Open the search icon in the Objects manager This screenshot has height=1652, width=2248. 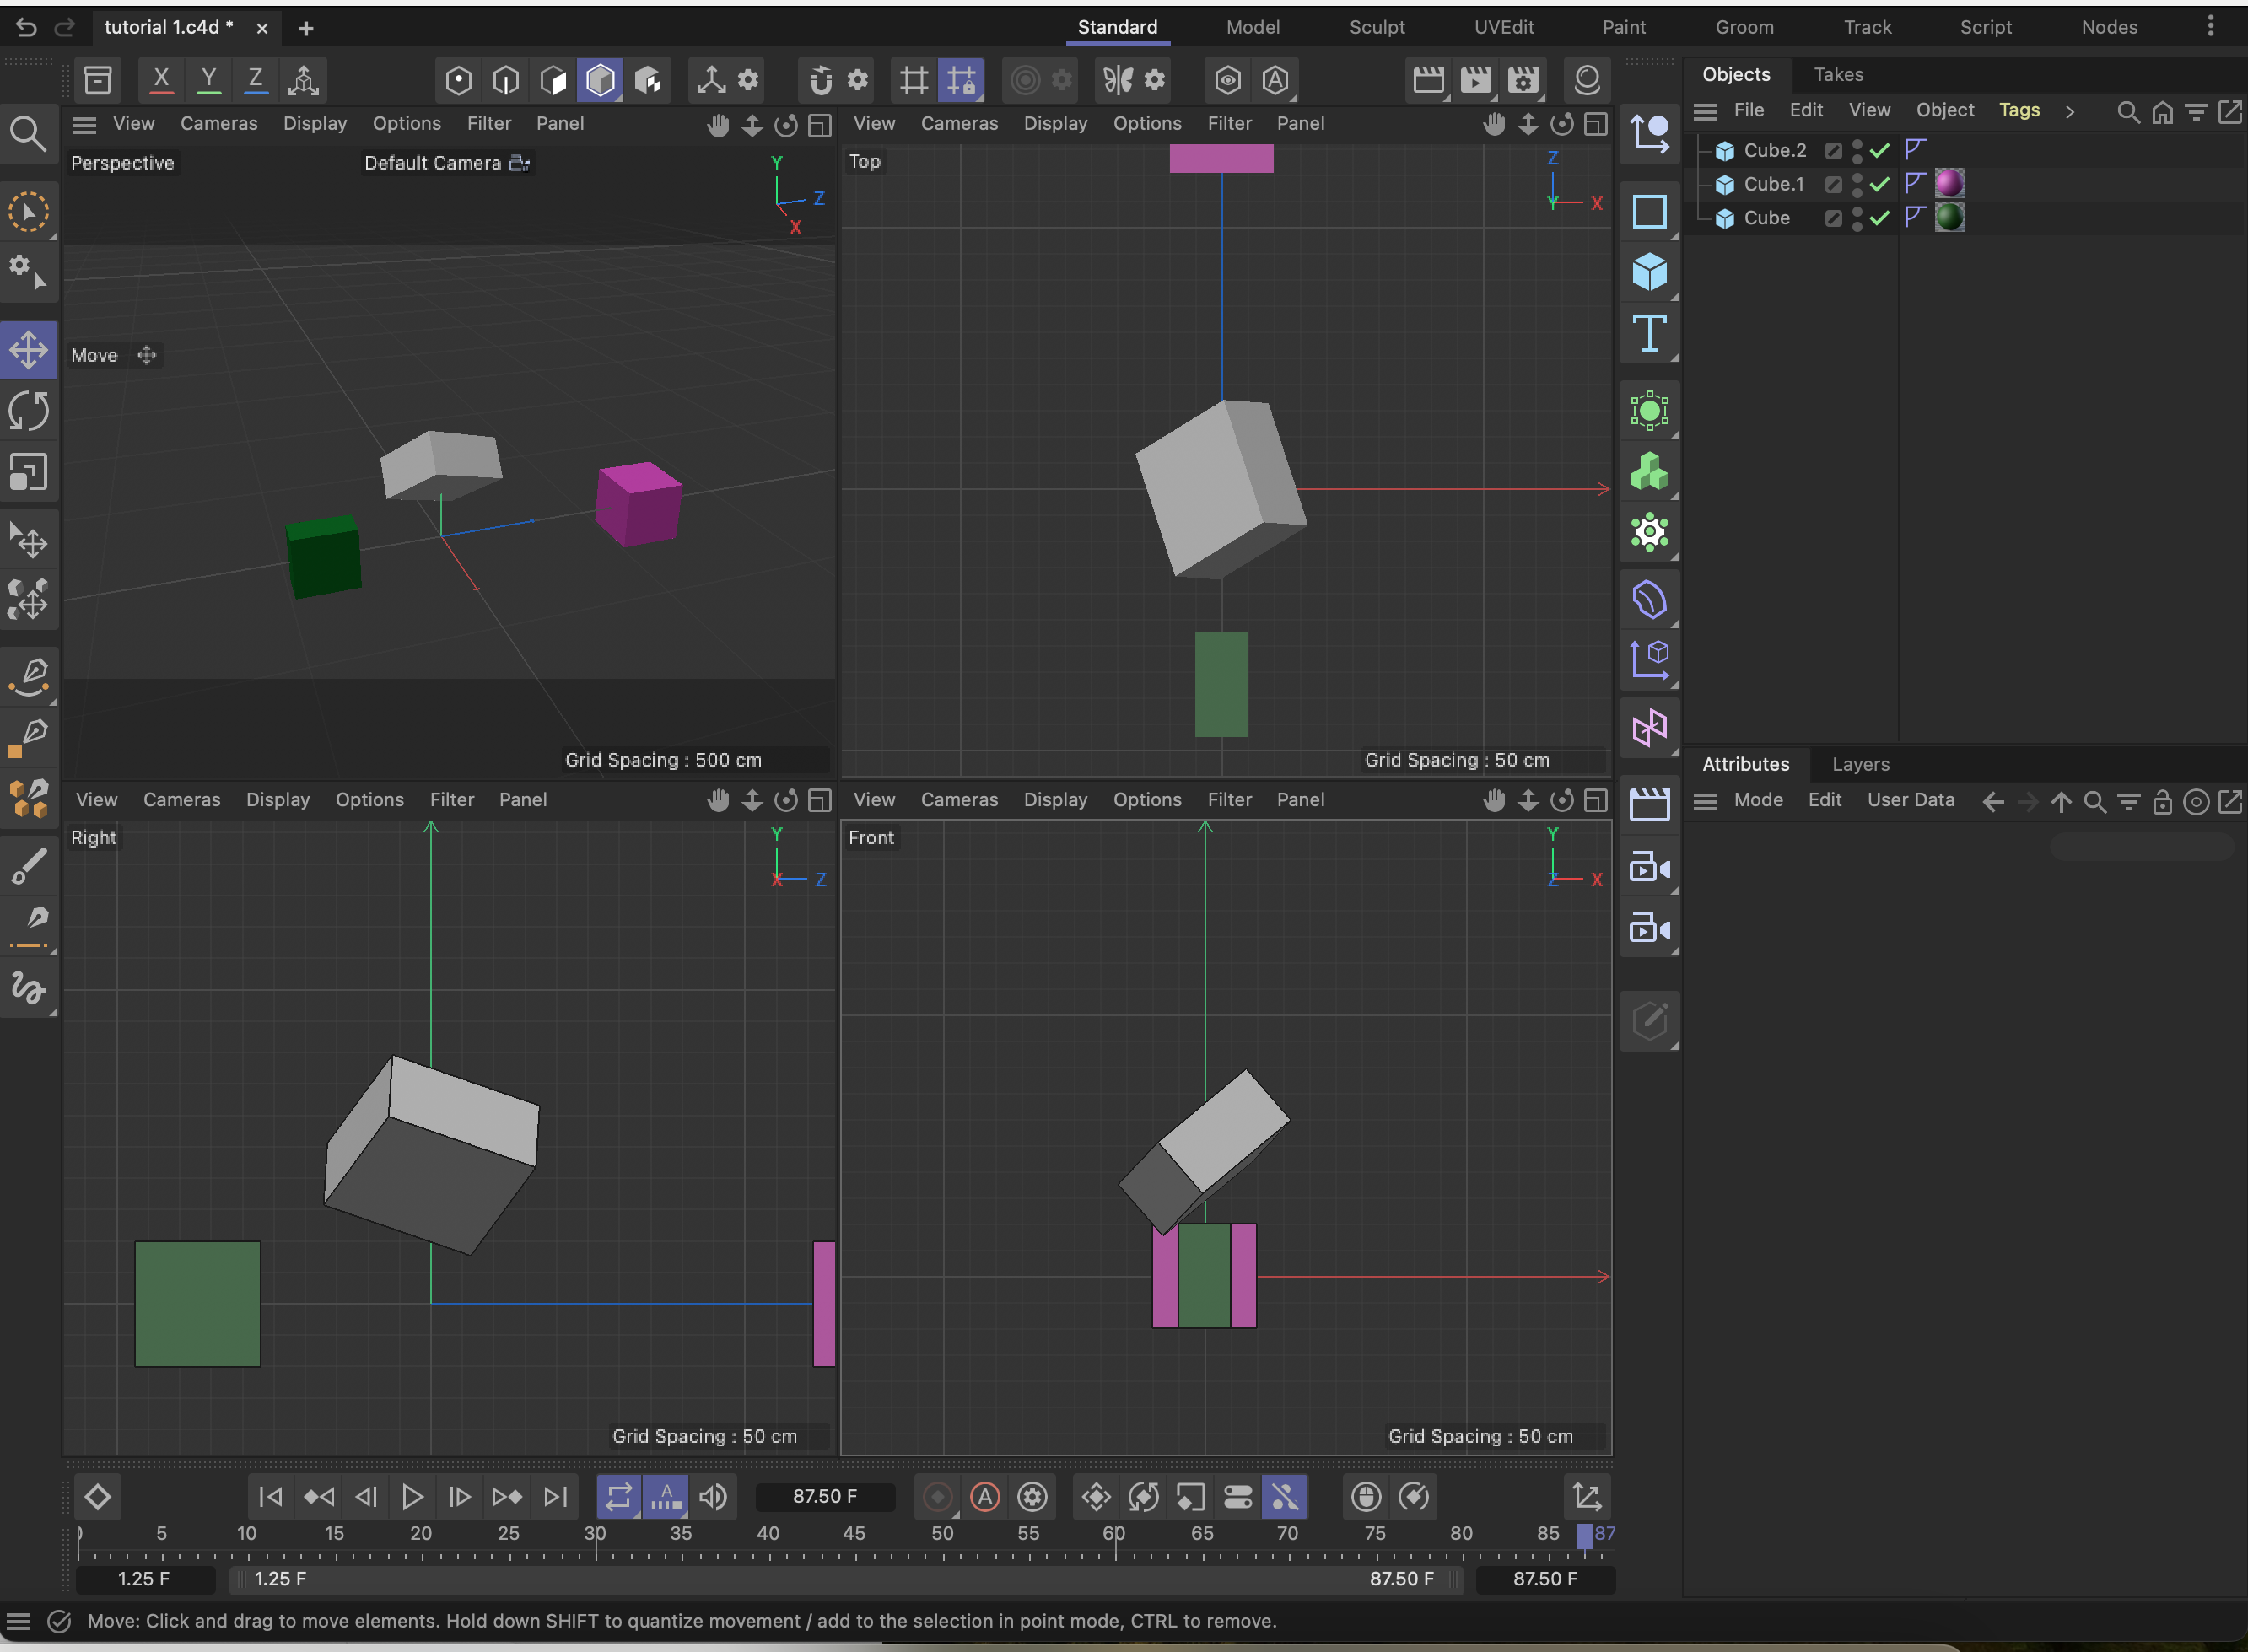point(2128,112)
